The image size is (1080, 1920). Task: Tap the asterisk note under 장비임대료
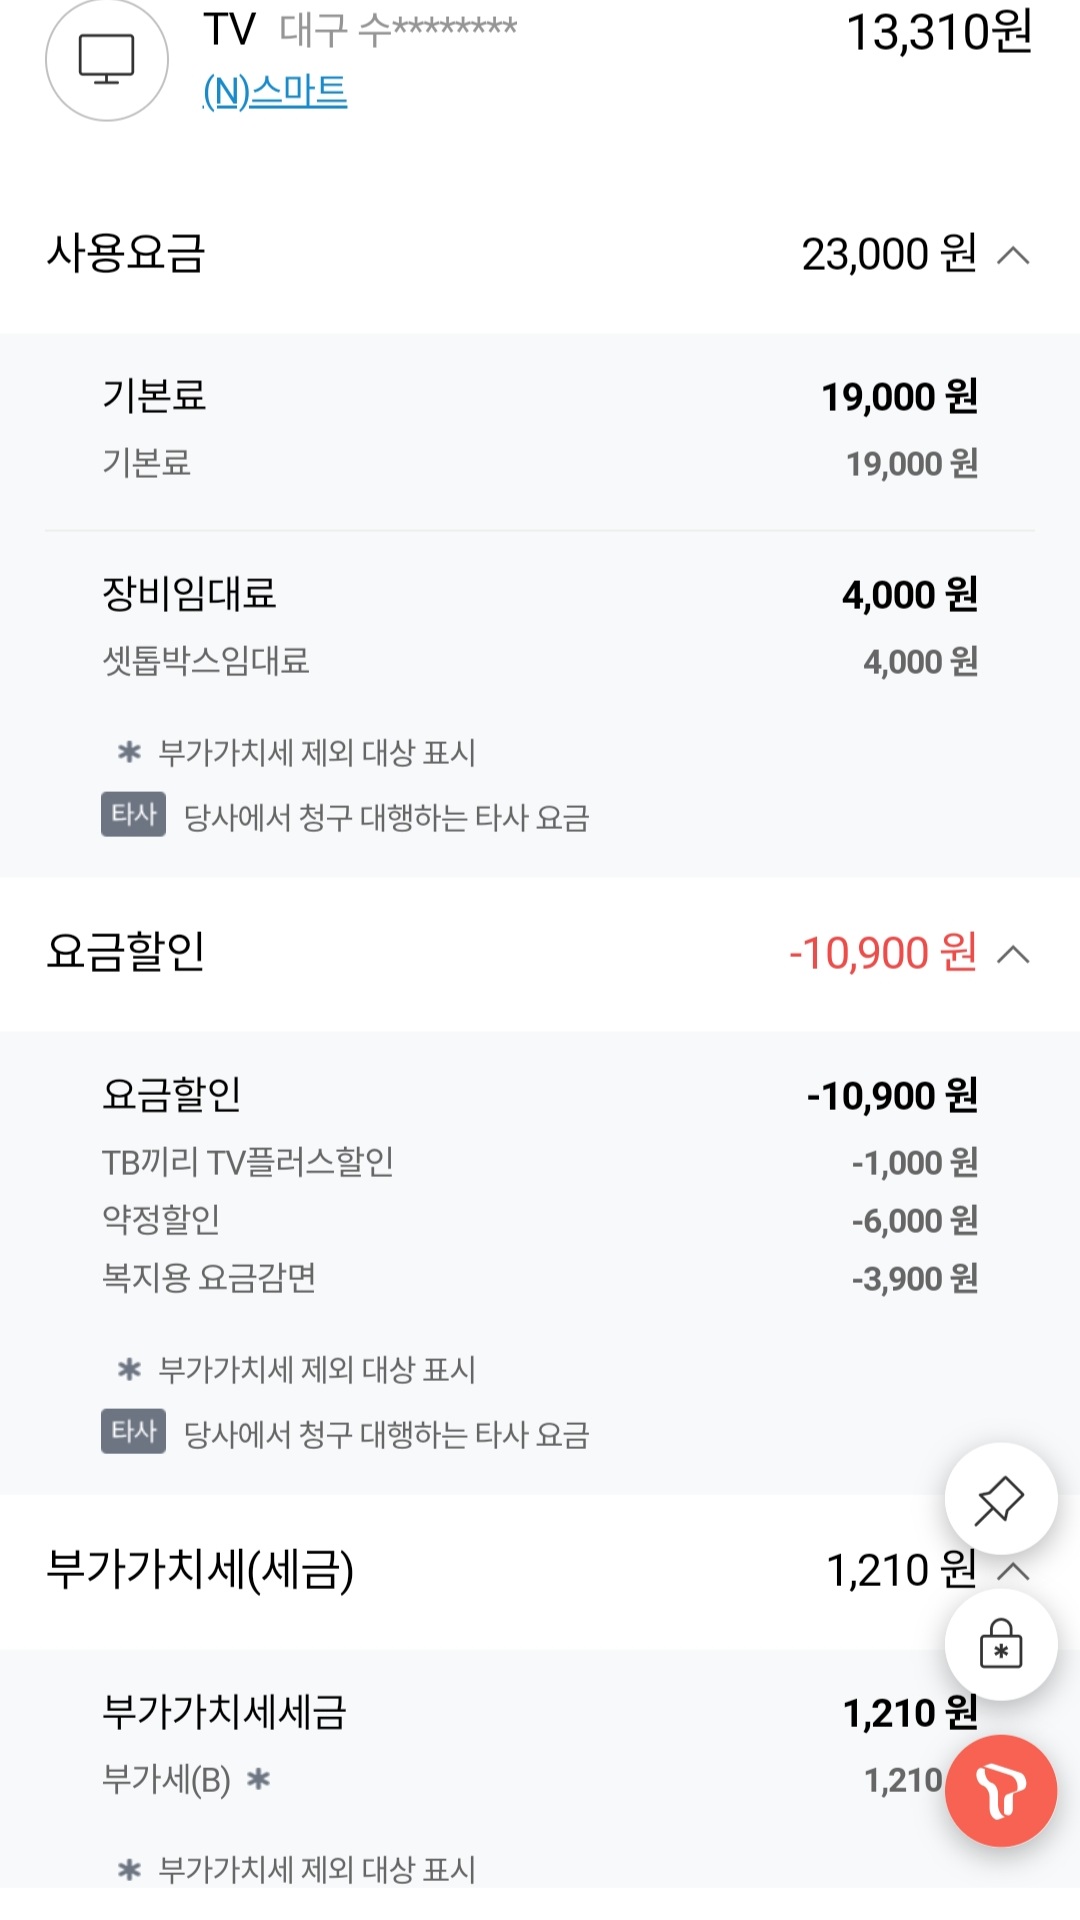130,752
